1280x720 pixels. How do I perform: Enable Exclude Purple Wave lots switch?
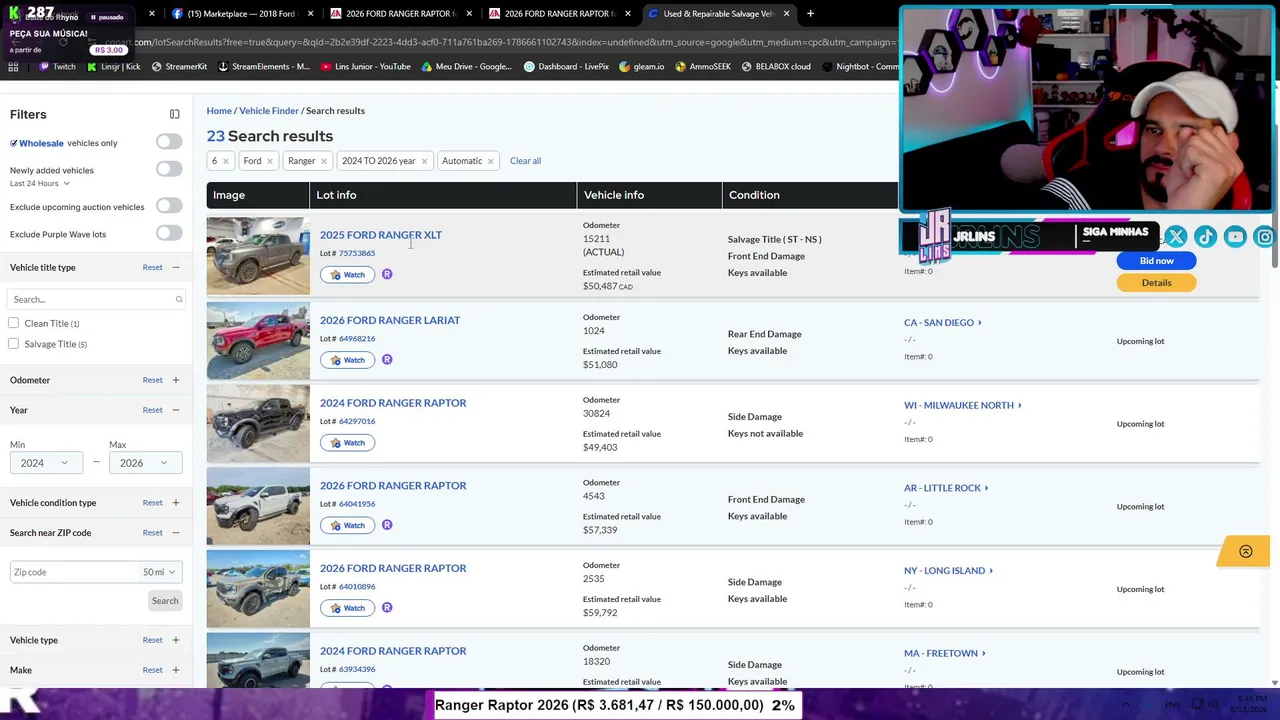pyautogui.click(x=169, y=233)
